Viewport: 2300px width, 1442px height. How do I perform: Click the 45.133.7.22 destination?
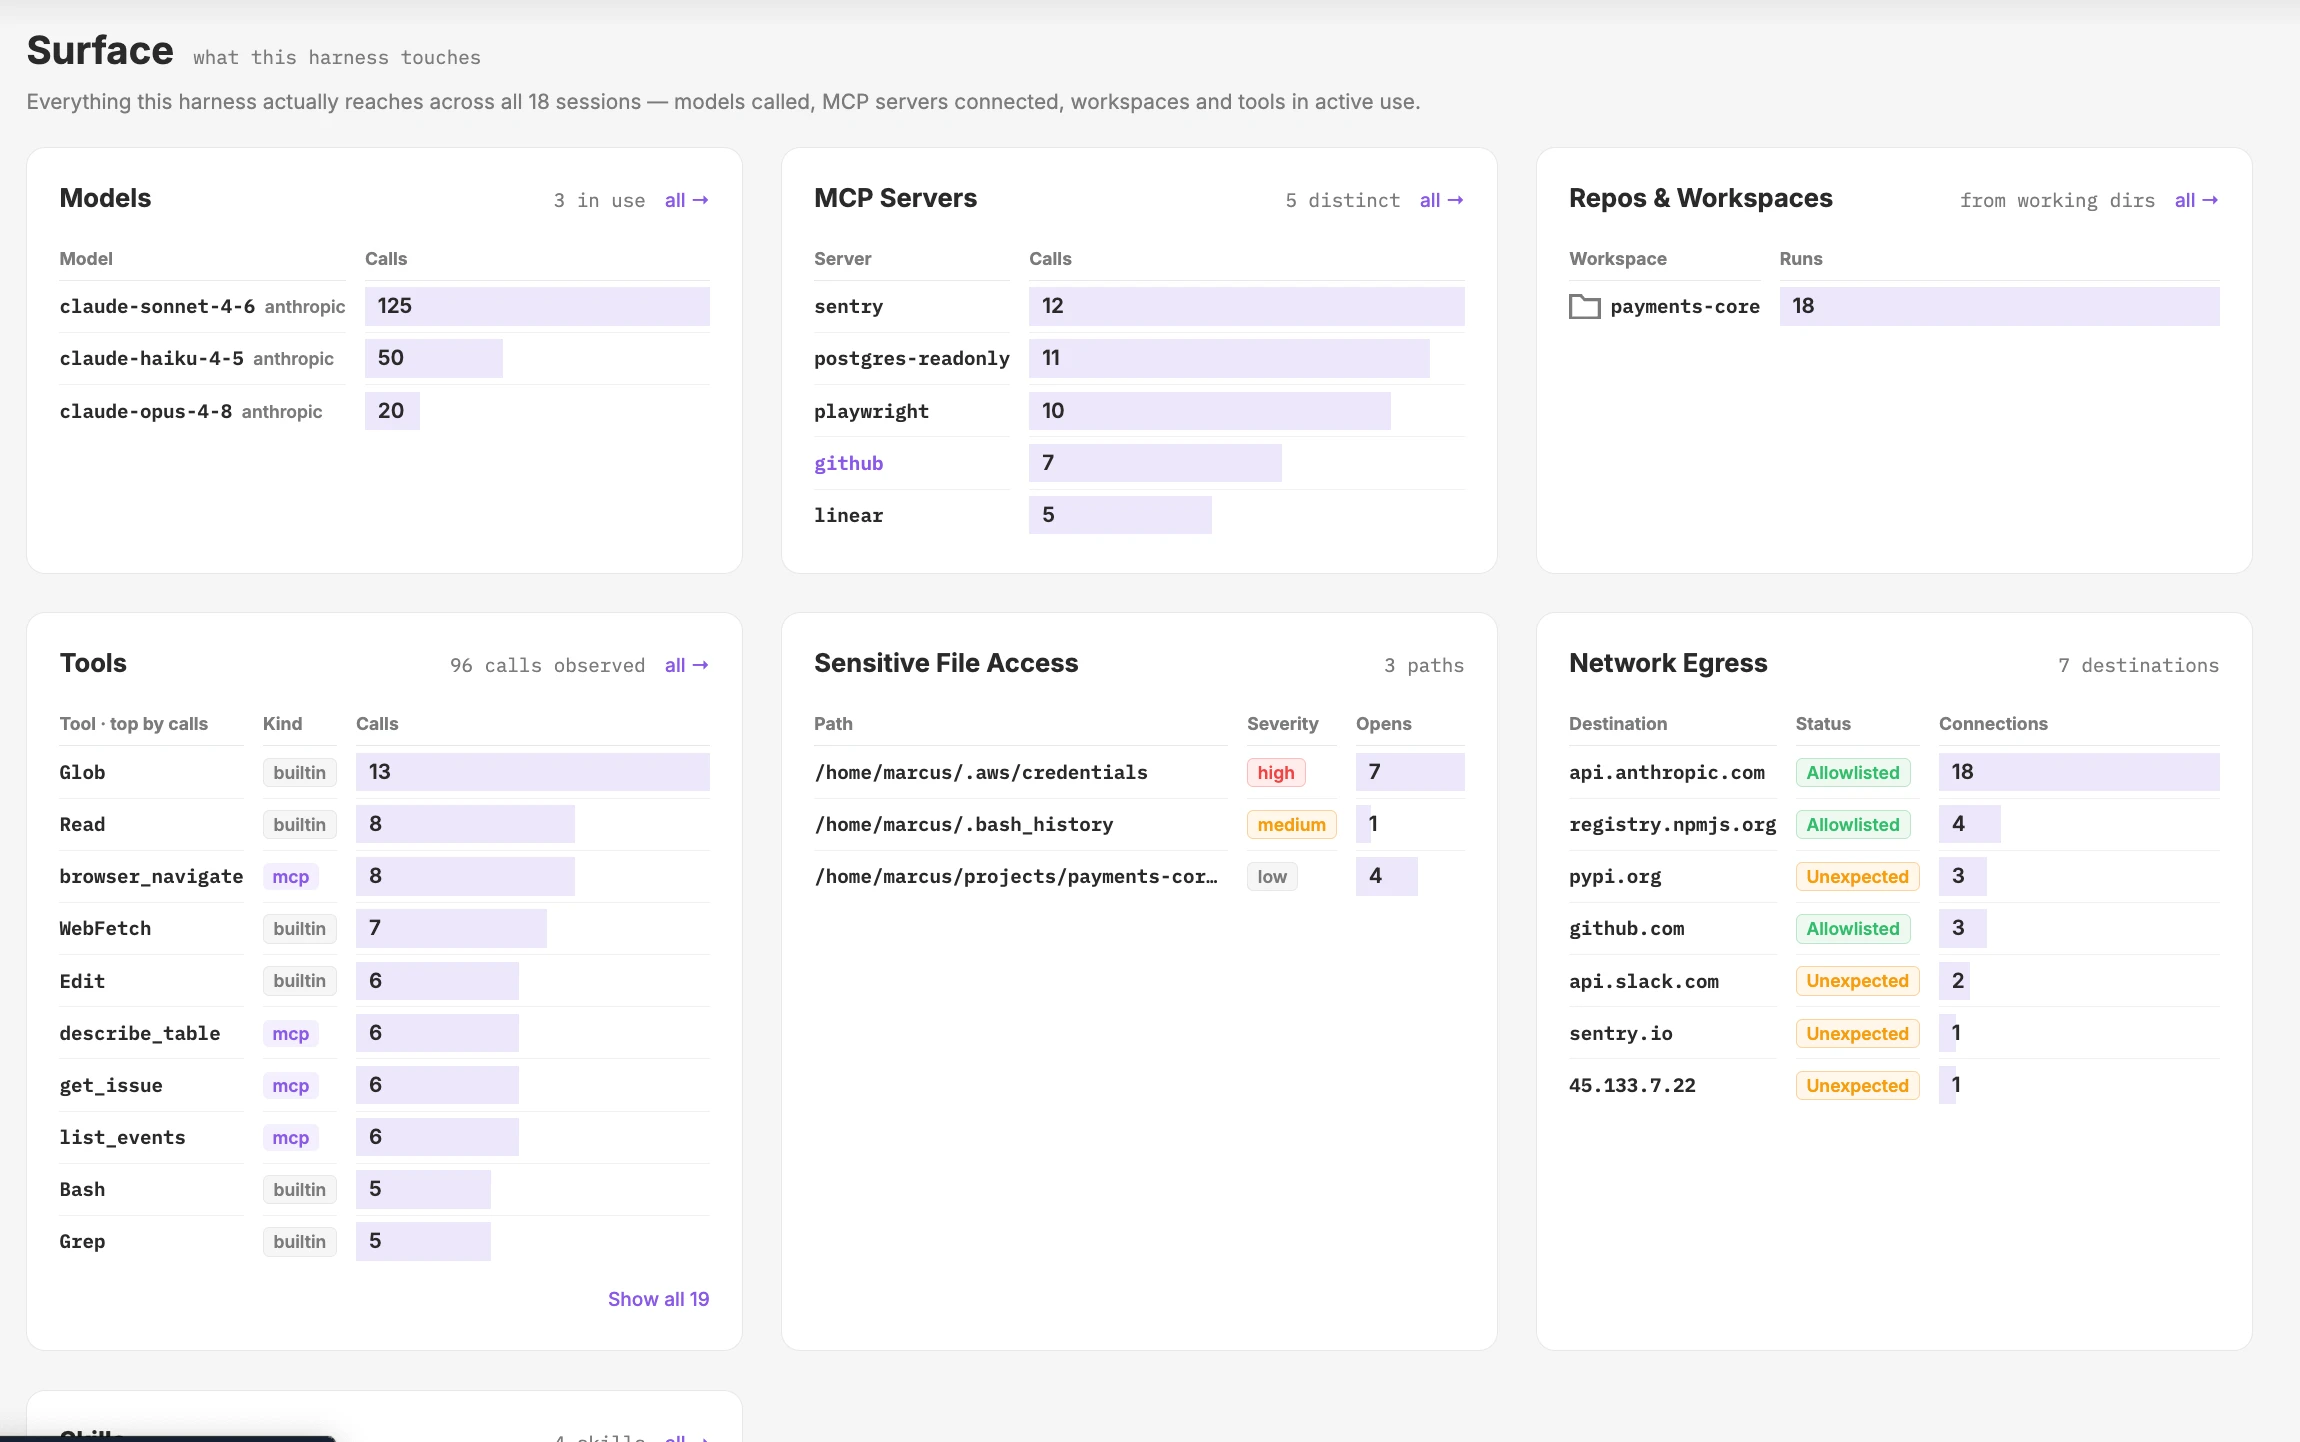tap(1632, 1085)
